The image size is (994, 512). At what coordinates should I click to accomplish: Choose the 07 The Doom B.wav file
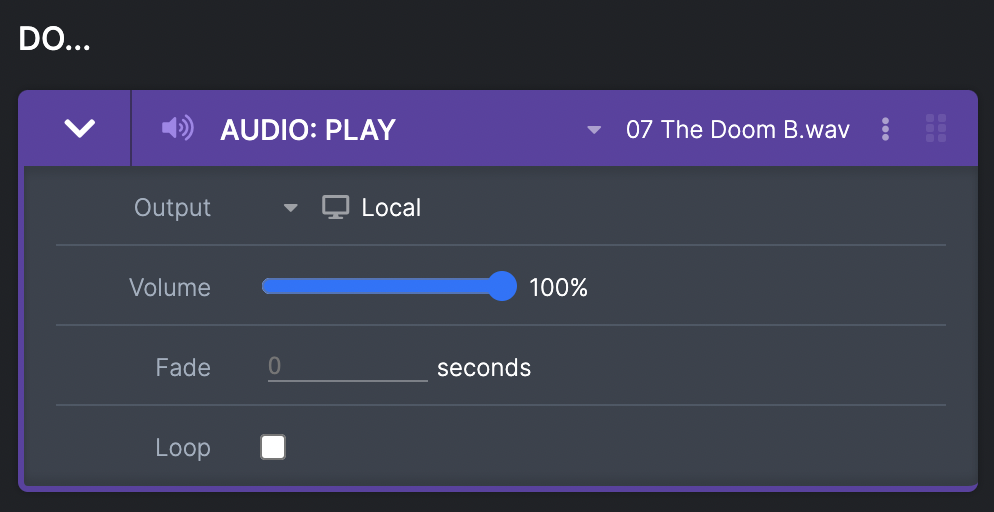coord(738,129)
